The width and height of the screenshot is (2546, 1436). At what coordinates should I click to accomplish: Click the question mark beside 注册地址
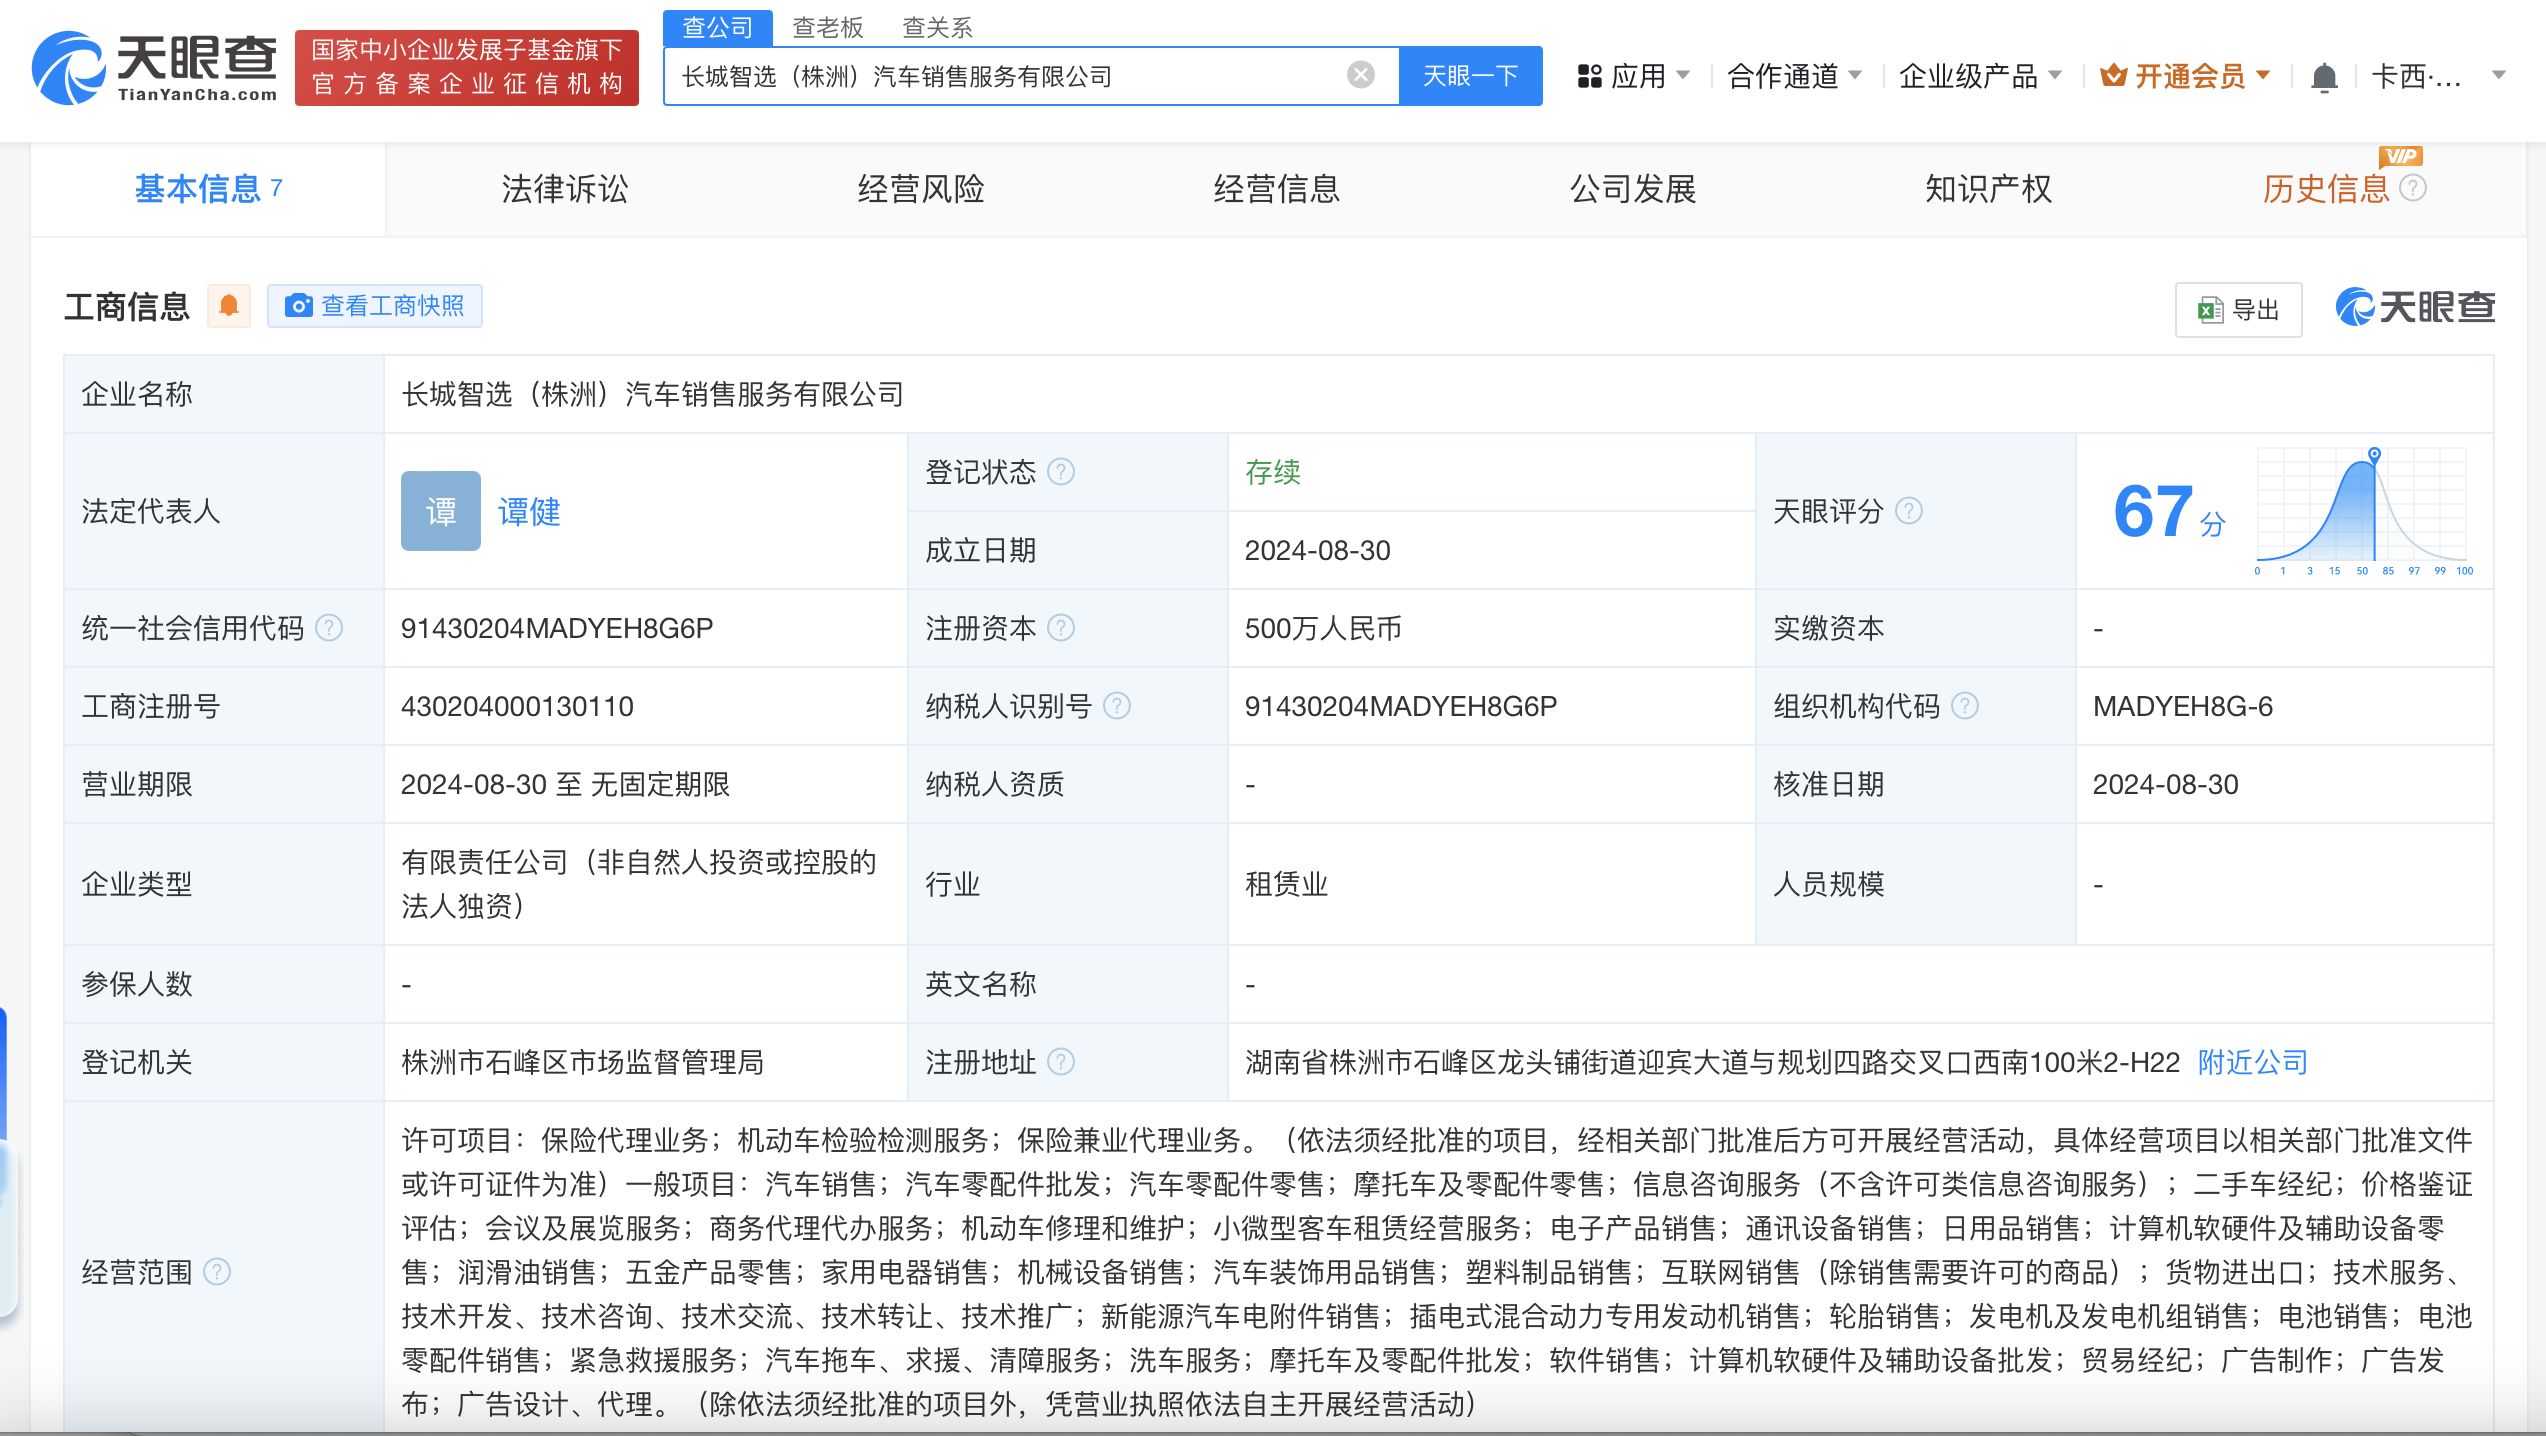coord(1062,1063)
